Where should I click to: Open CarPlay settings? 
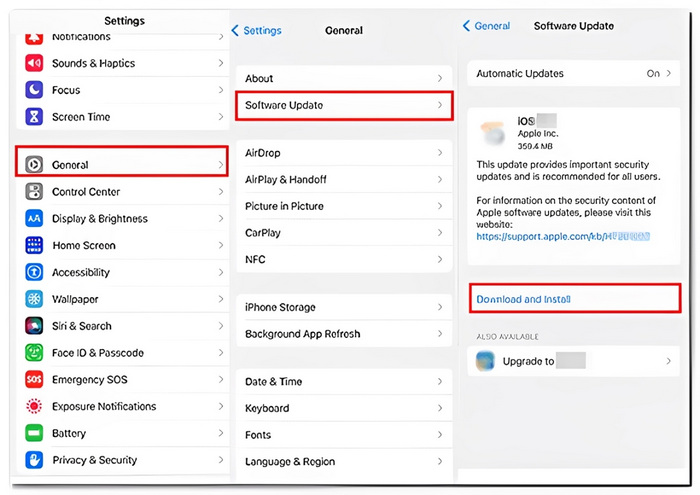coord(344,233)
